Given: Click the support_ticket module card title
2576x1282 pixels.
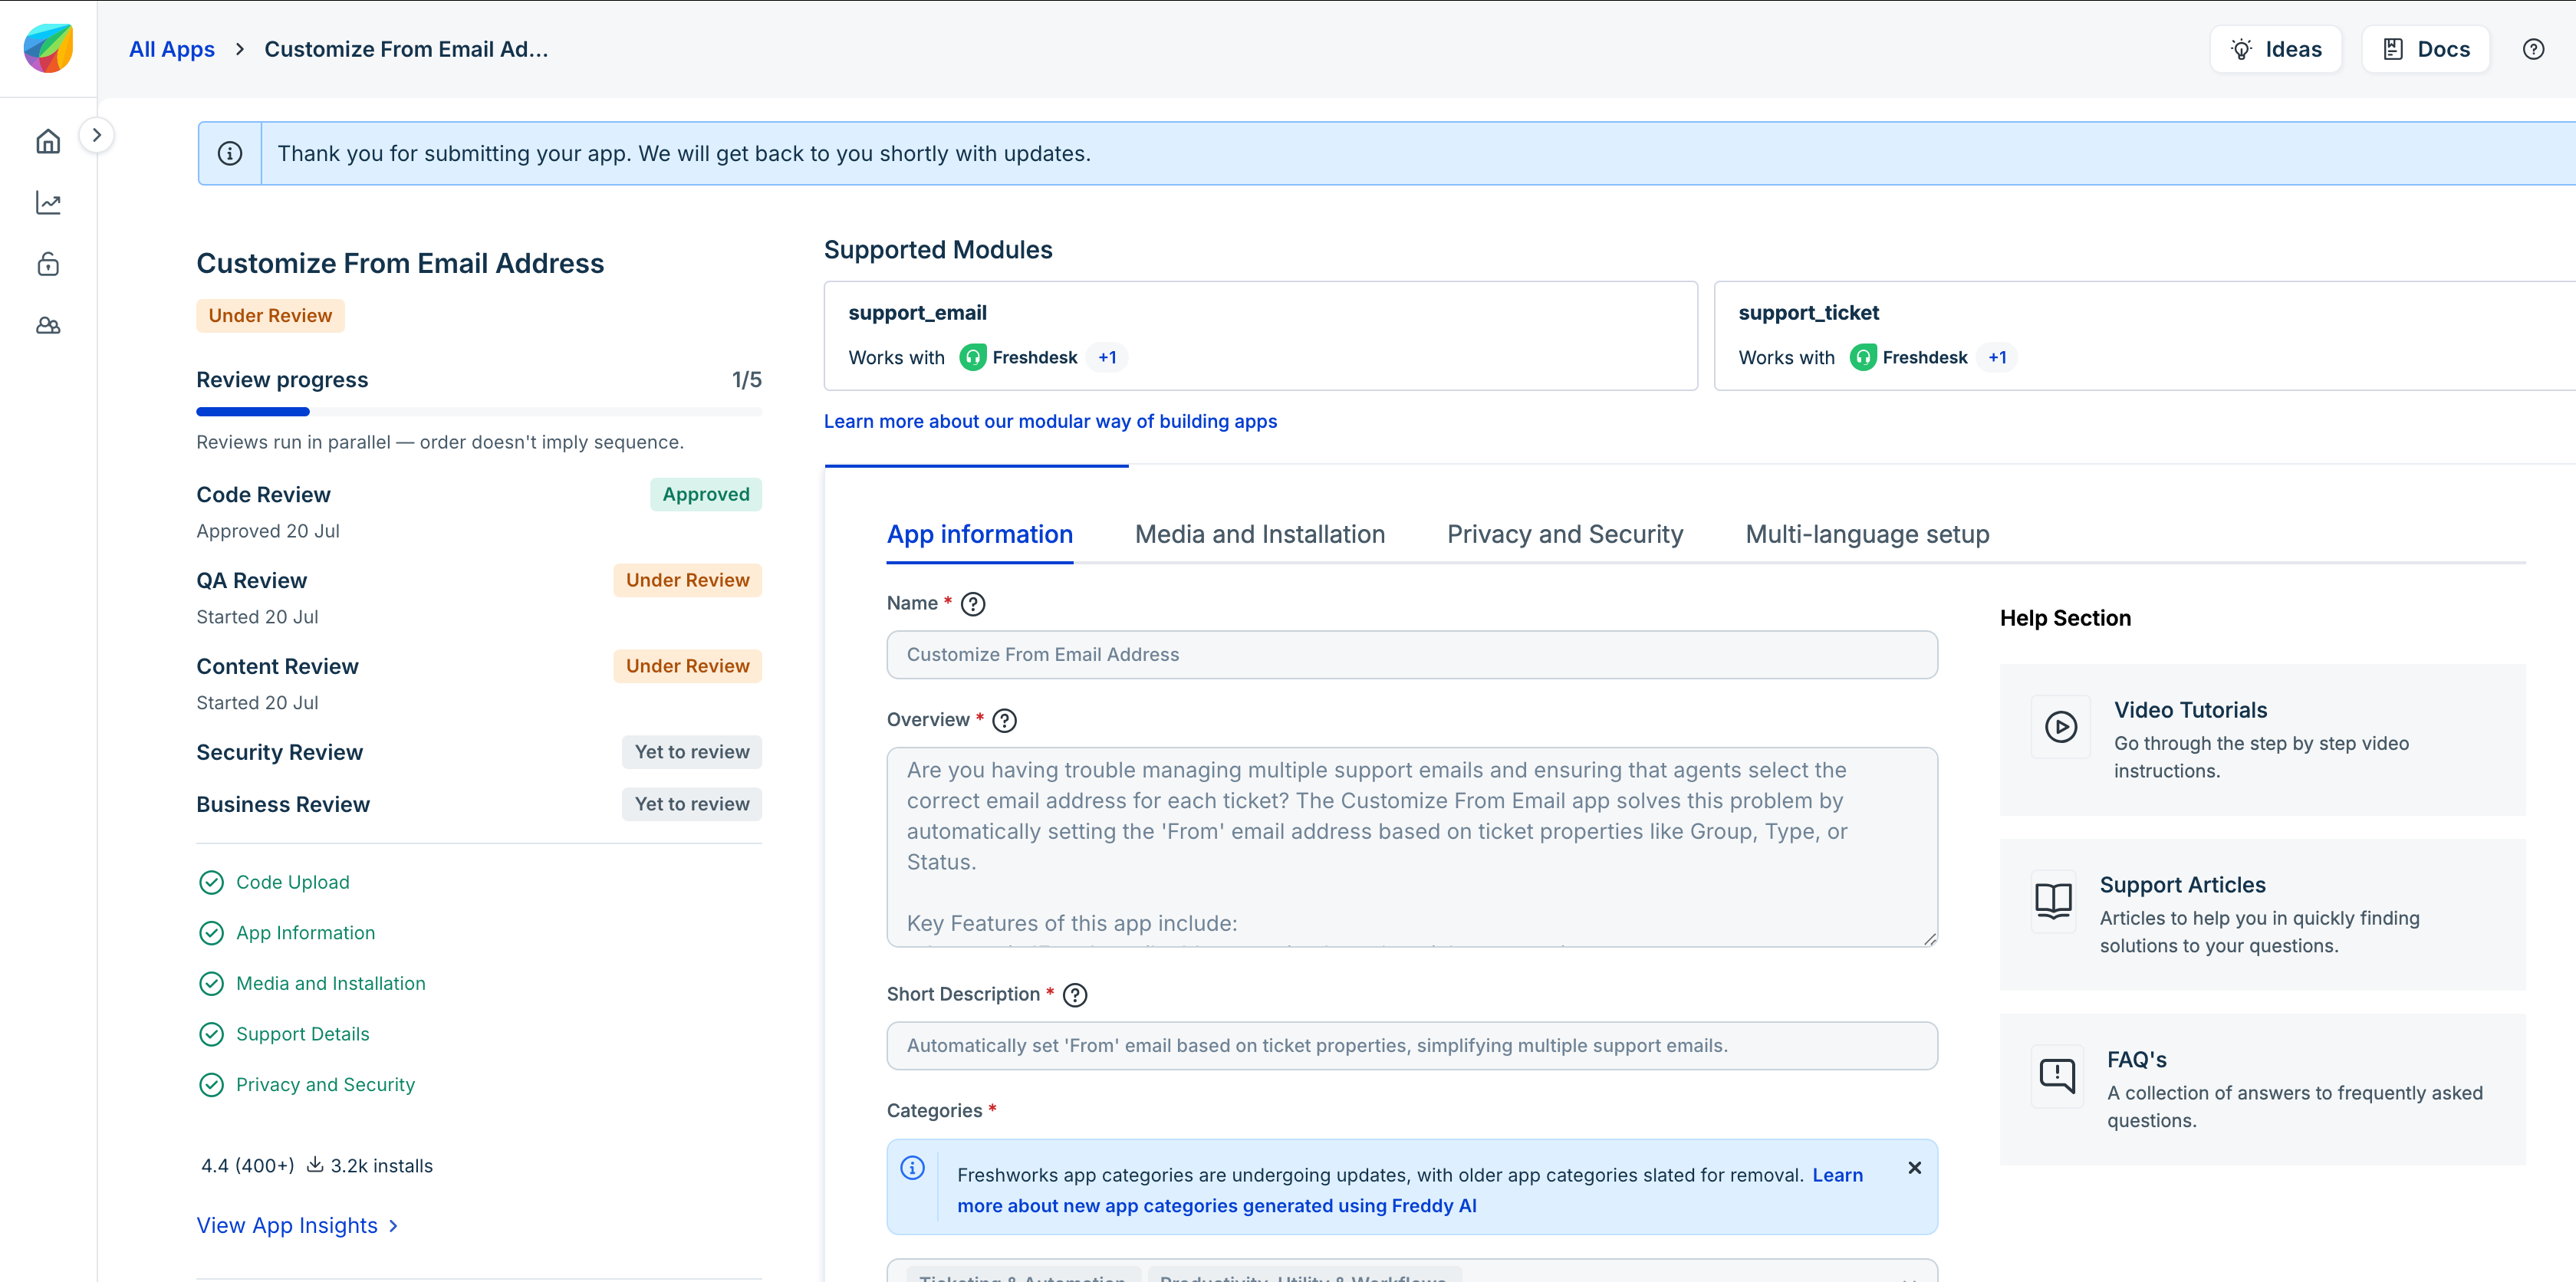Looking at the screenshot, I should pos(1808,312).
